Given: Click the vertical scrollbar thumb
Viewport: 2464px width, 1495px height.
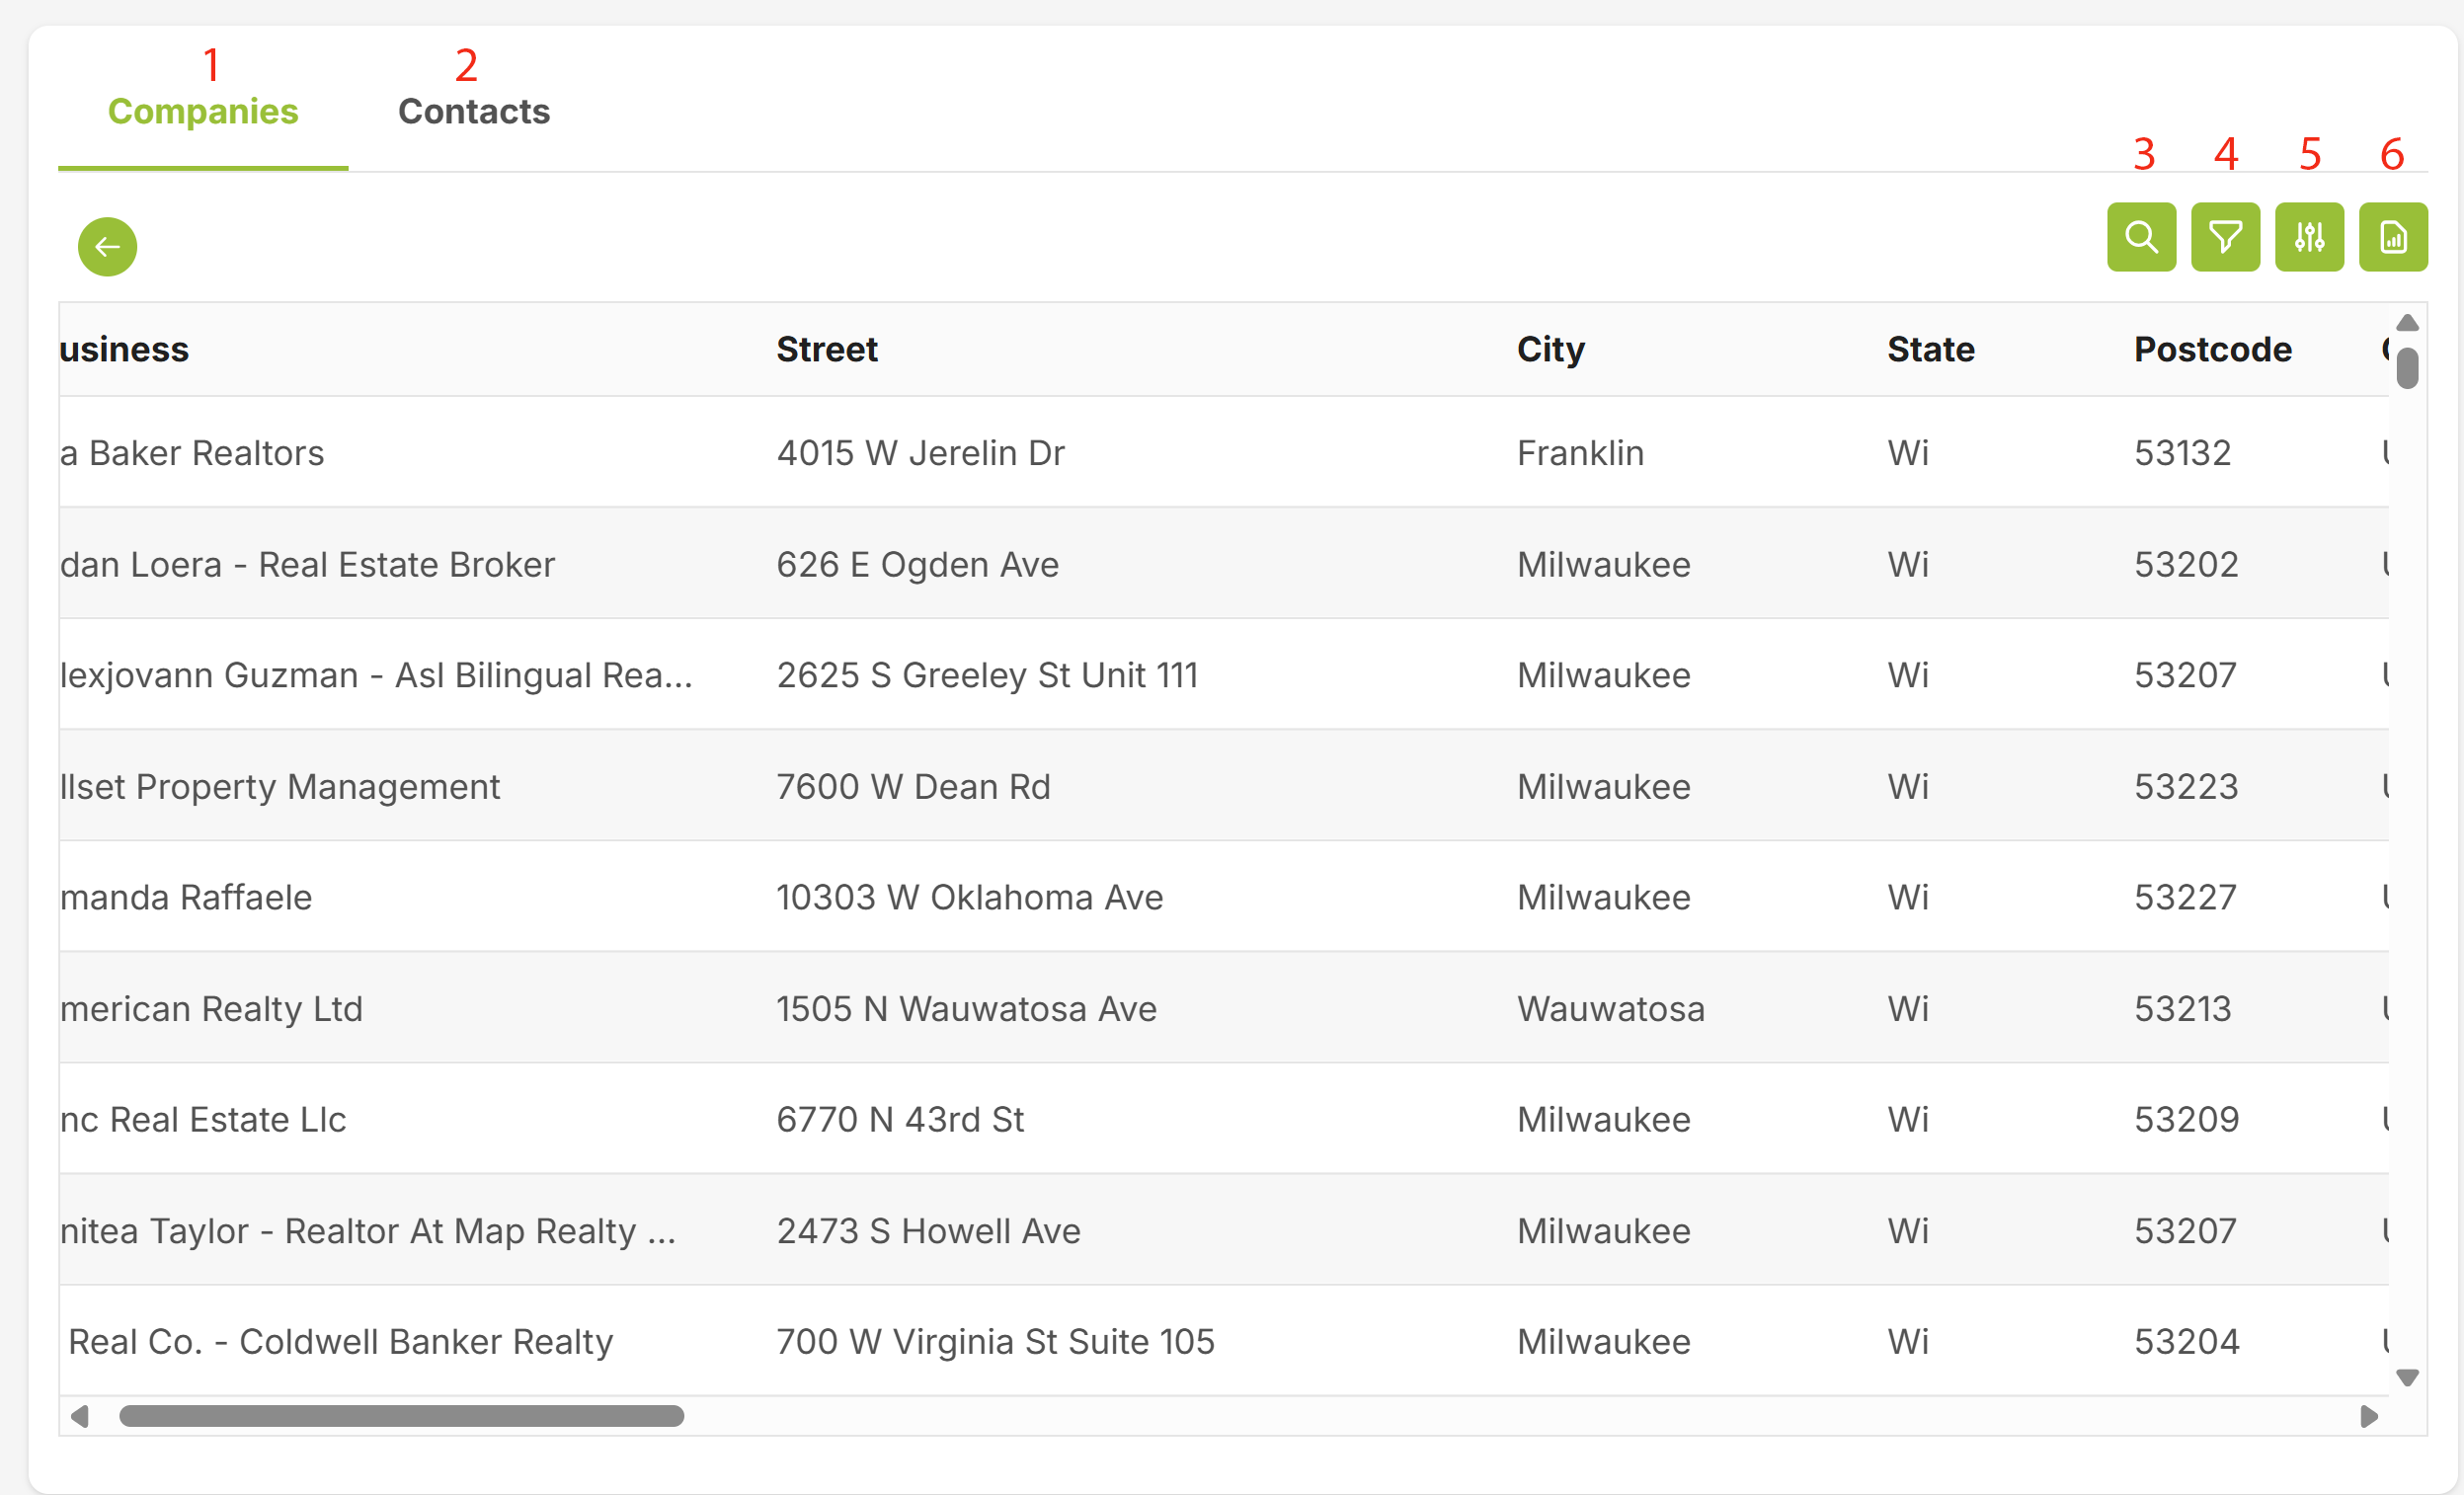Looking at the screenshot, I should pos(2408,368).
